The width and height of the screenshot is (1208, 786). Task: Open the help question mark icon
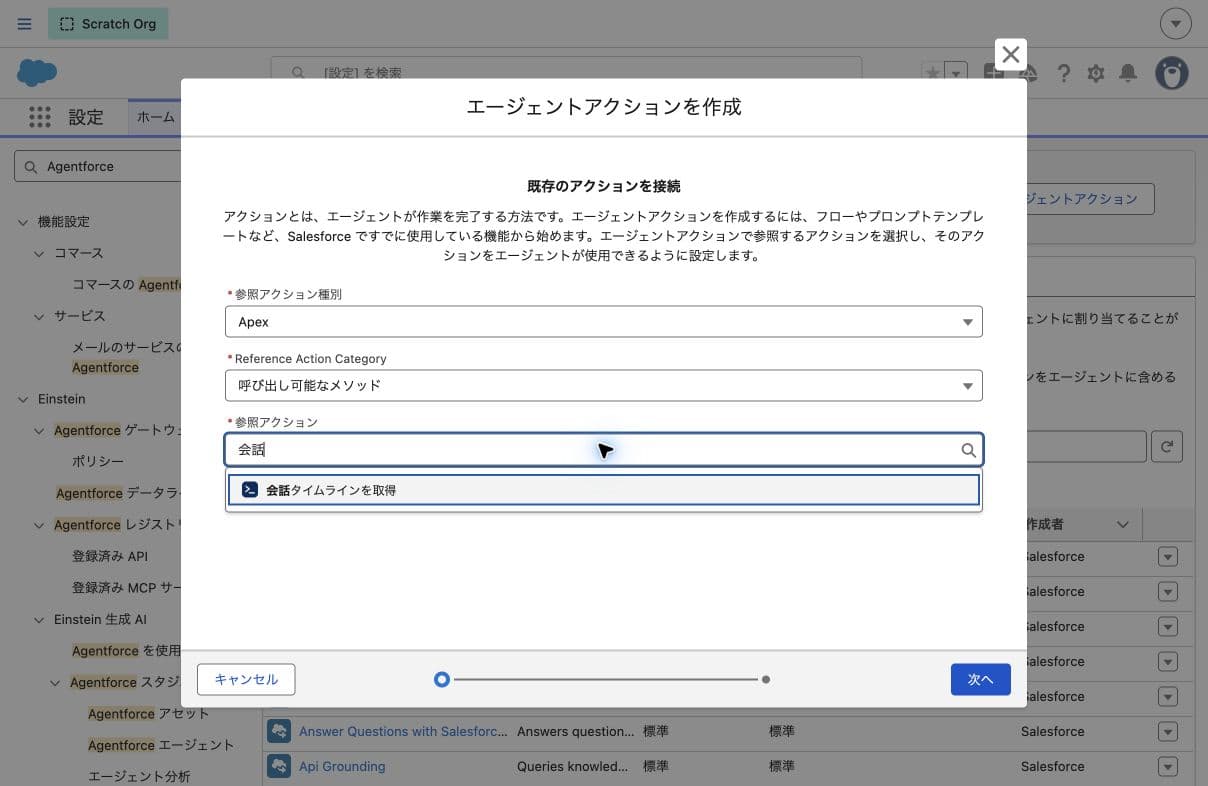pos(1064,73)
